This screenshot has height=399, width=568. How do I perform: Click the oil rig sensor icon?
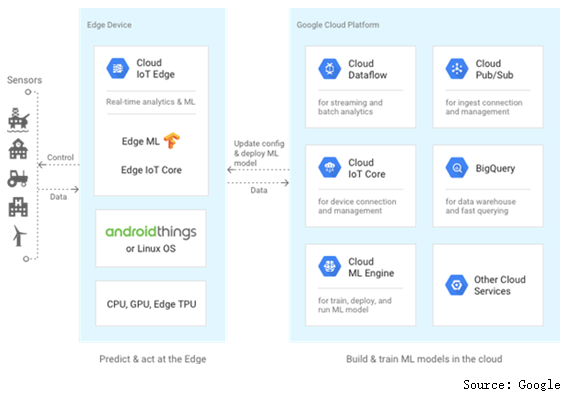[18, 120]
